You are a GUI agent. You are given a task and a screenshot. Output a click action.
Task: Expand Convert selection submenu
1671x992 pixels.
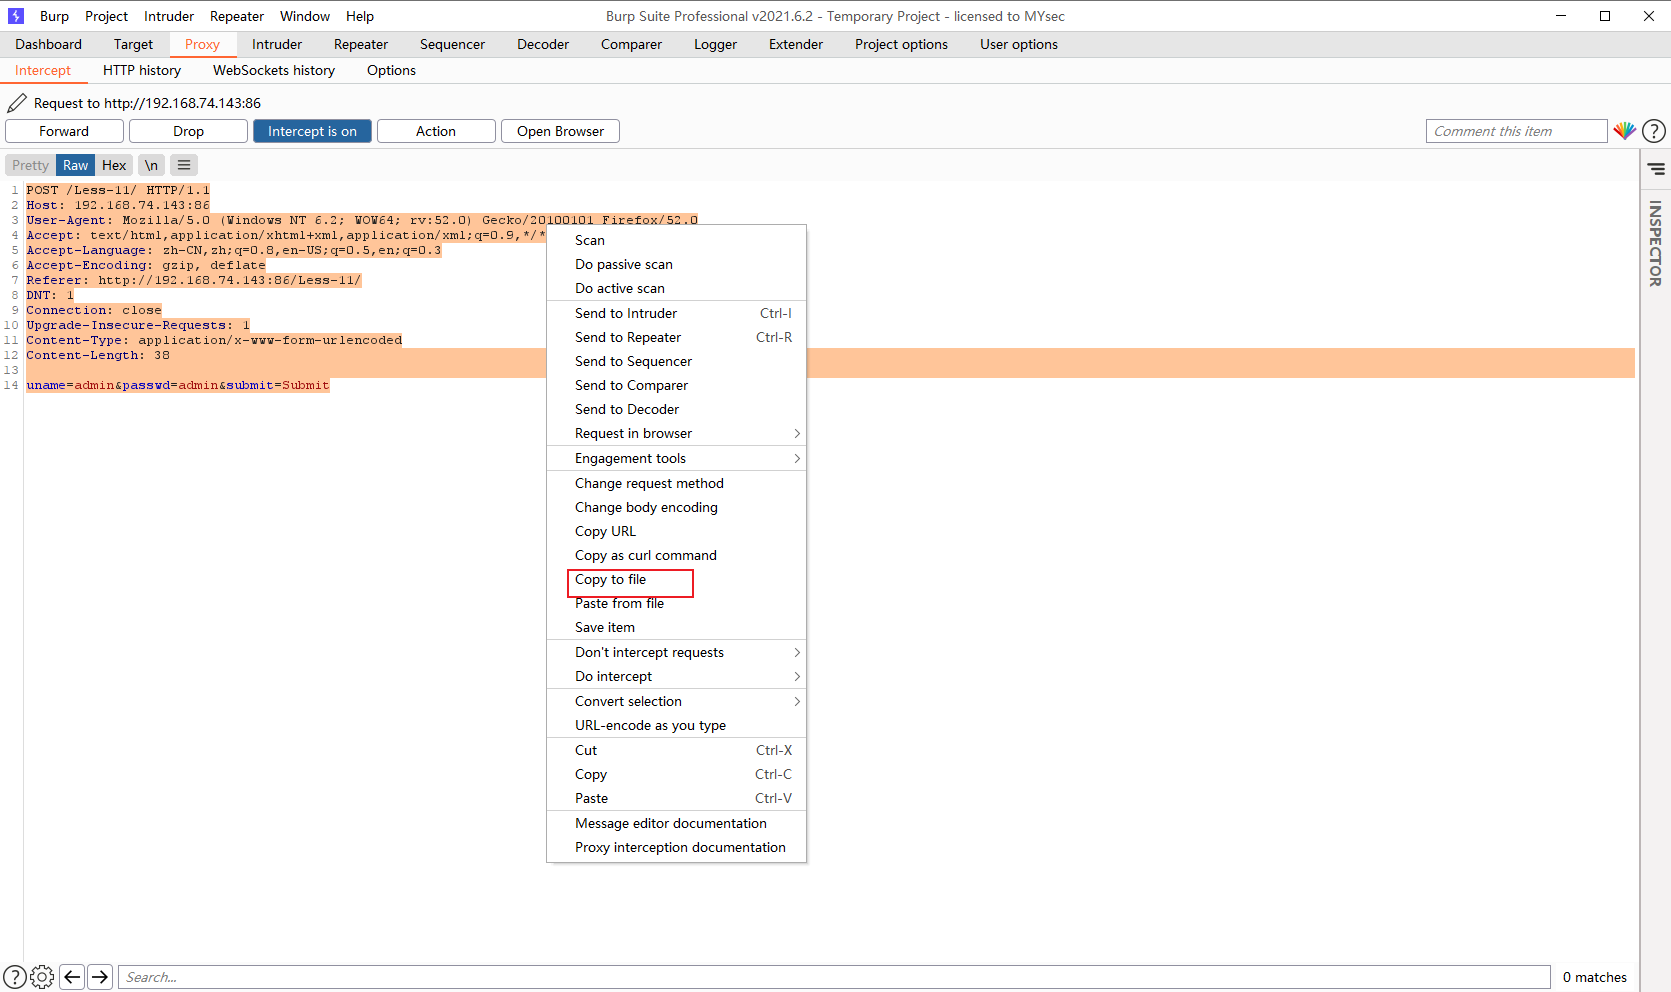pyautogui.click(x=676, y=701)
